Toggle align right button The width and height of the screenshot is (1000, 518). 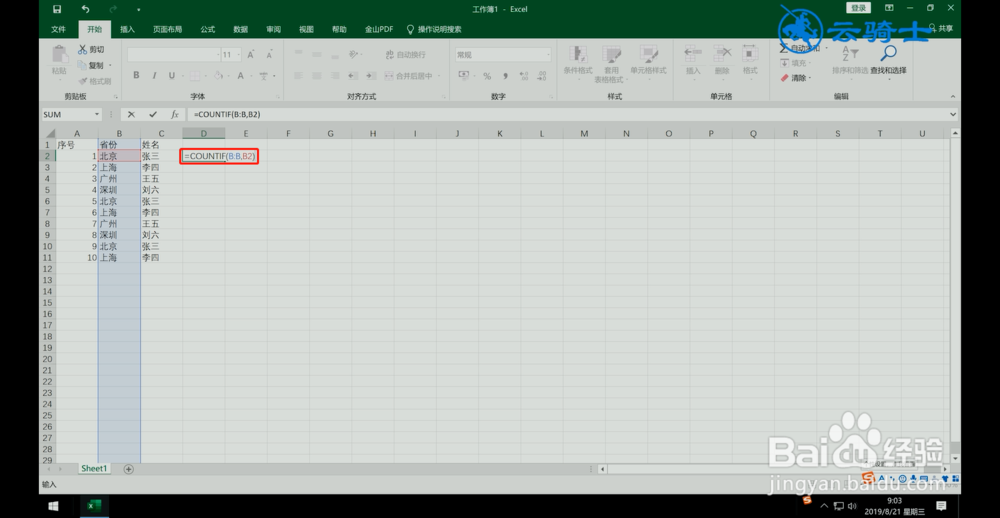334,76
